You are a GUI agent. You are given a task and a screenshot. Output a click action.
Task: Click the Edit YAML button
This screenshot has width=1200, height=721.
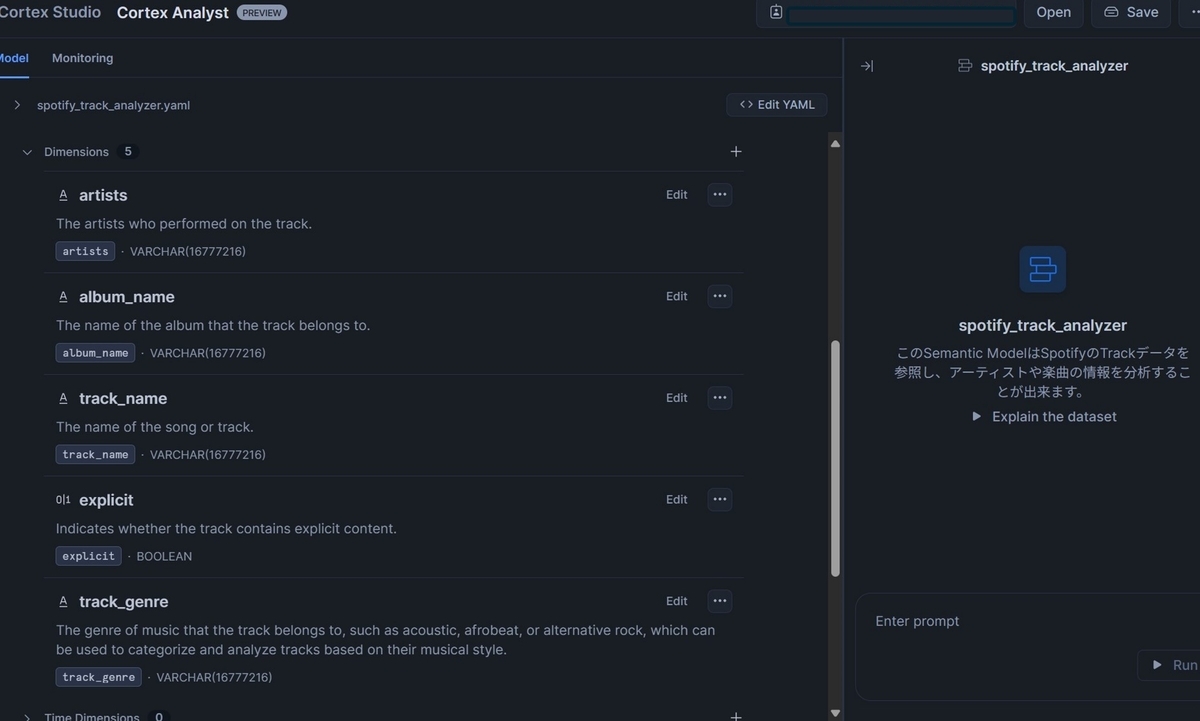[x=777, y=105]
